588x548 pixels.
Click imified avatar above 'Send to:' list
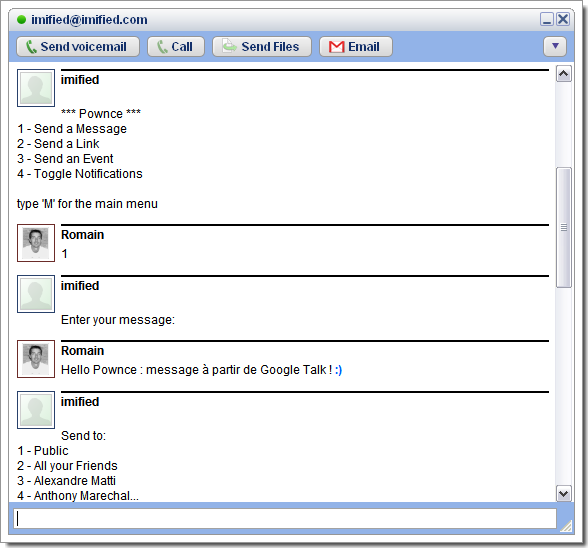coord(36,410)
